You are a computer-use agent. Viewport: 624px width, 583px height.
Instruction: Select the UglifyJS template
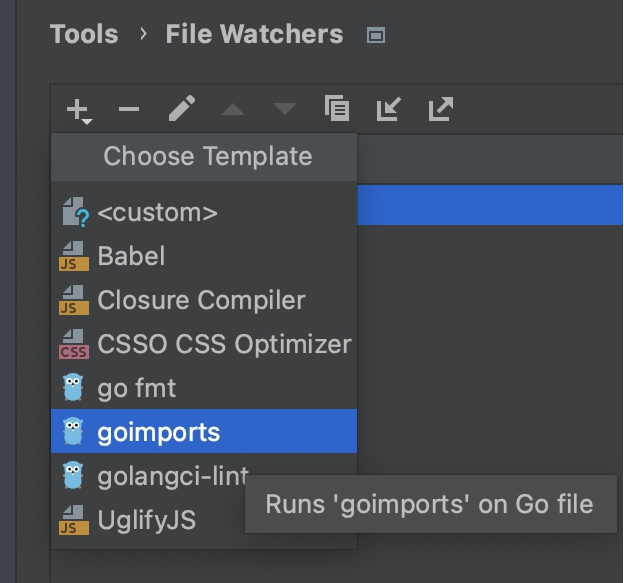point(147,520)
